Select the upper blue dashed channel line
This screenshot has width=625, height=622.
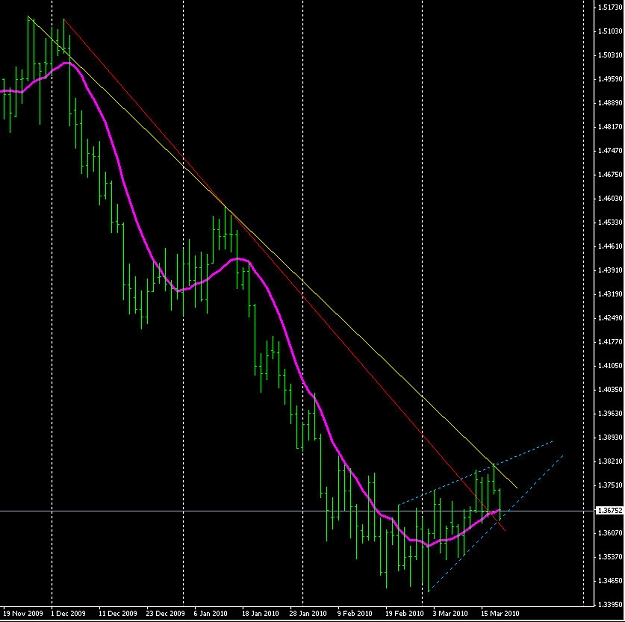[476, 473]
